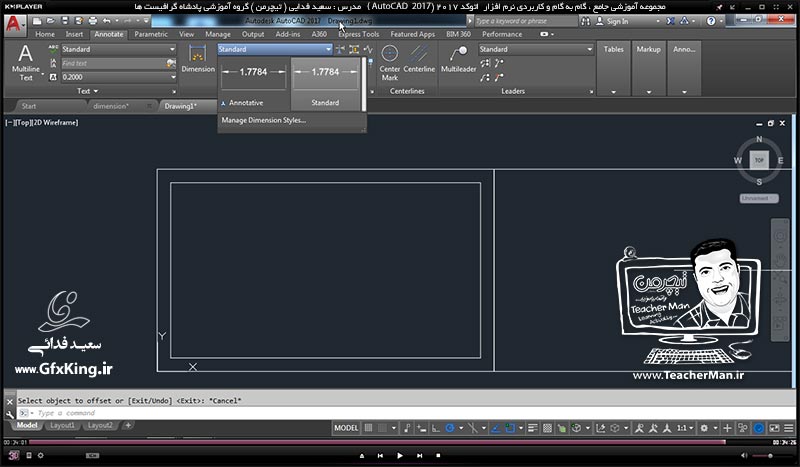This screenshot has height=467, width=800.
Task: Switch to the Layout1 tab
Action: pyautogui.click(x=62, y=425)
